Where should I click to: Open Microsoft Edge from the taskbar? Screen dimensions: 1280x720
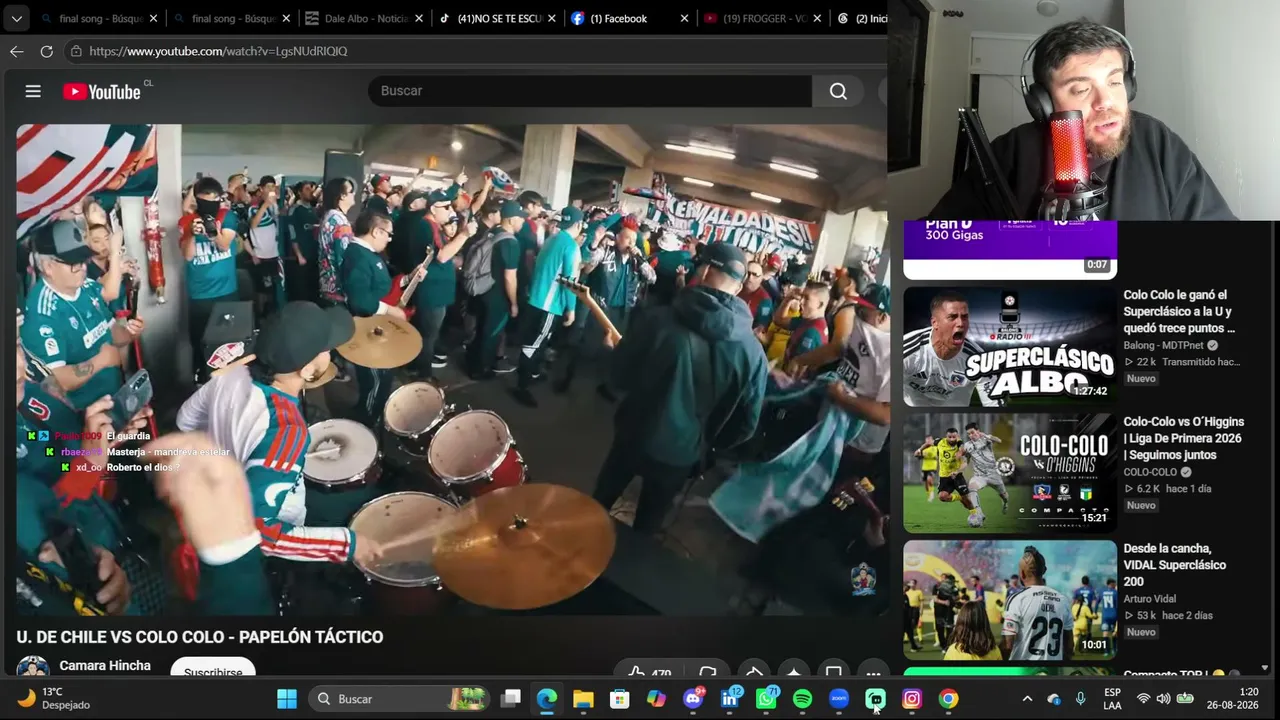pyautogui.click(x=547, y=699)
